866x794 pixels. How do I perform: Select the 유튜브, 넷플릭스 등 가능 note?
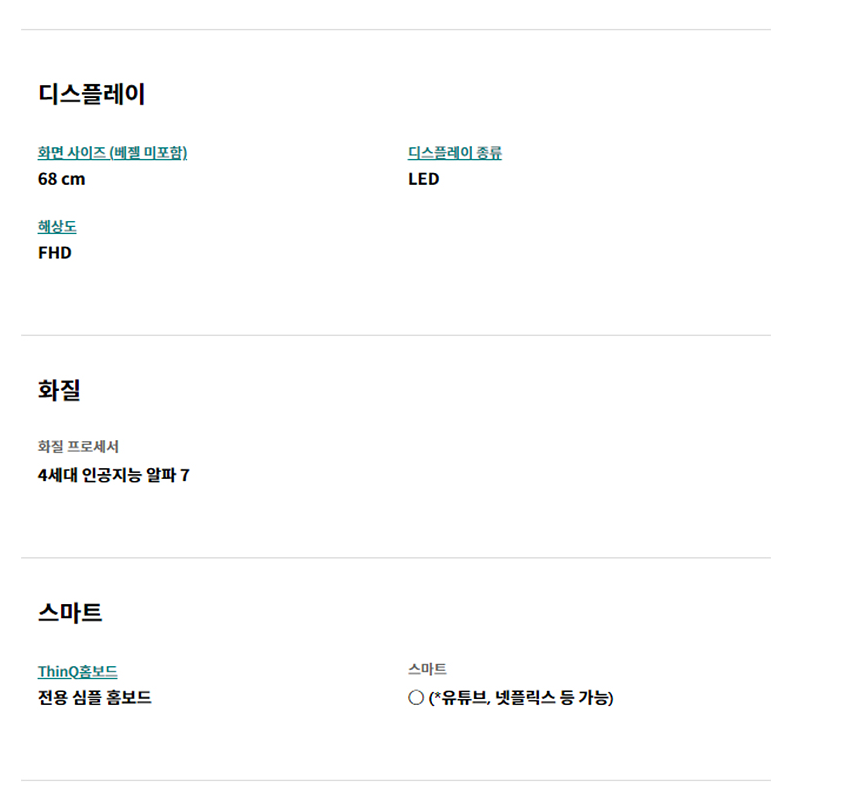[521, 698]
